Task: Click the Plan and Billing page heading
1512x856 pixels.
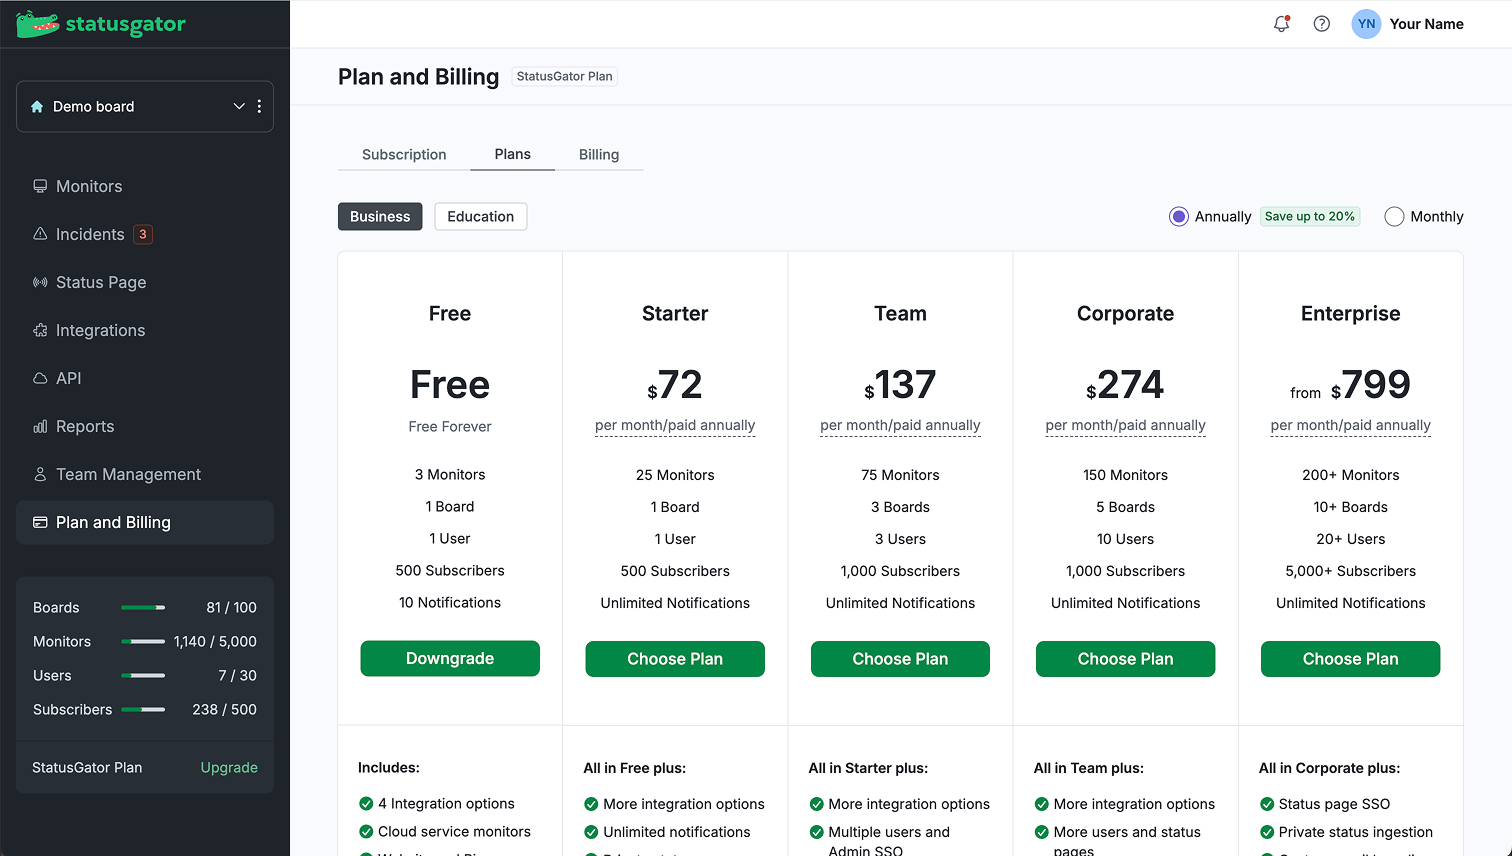Action: click(418, 77)
